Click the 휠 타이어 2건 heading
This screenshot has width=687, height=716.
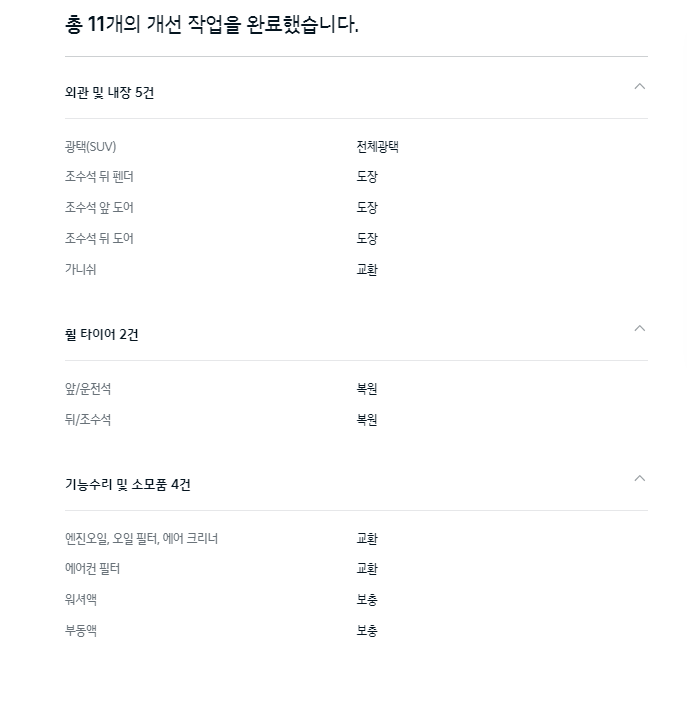pyautogui.click(x=101, y=334)
